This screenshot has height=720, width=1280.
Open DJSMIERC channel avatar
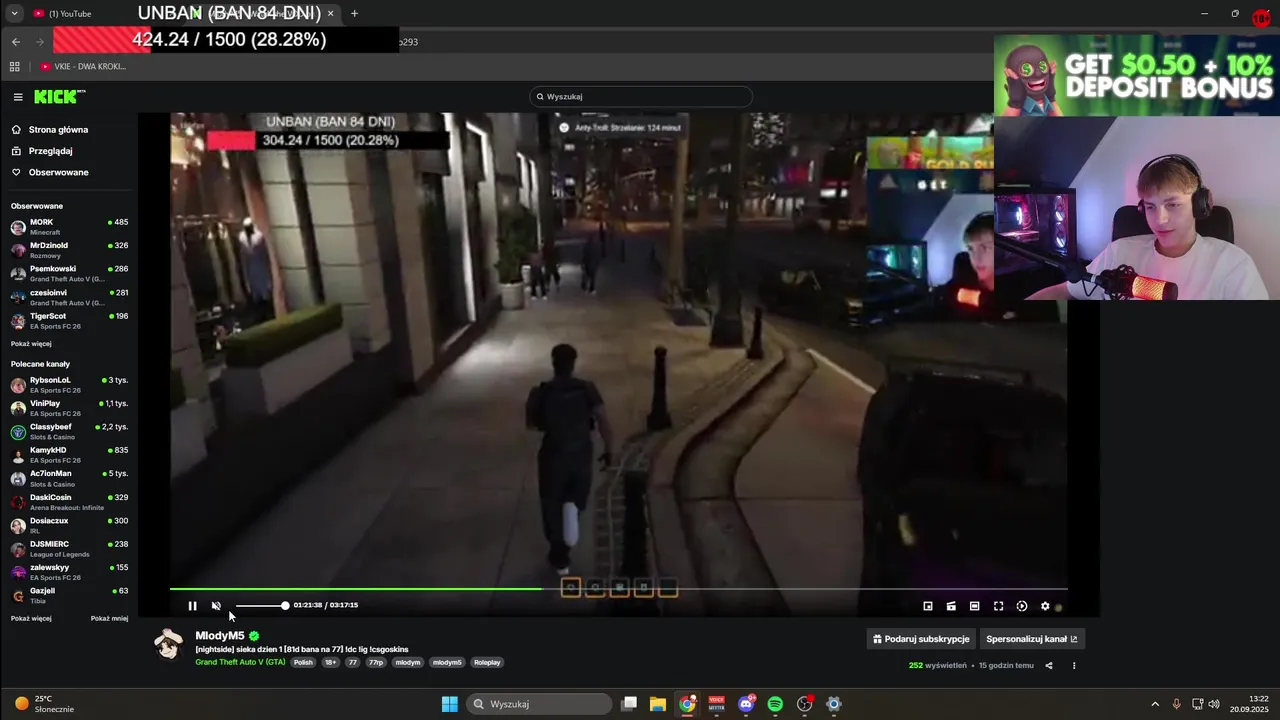(18, 549)
